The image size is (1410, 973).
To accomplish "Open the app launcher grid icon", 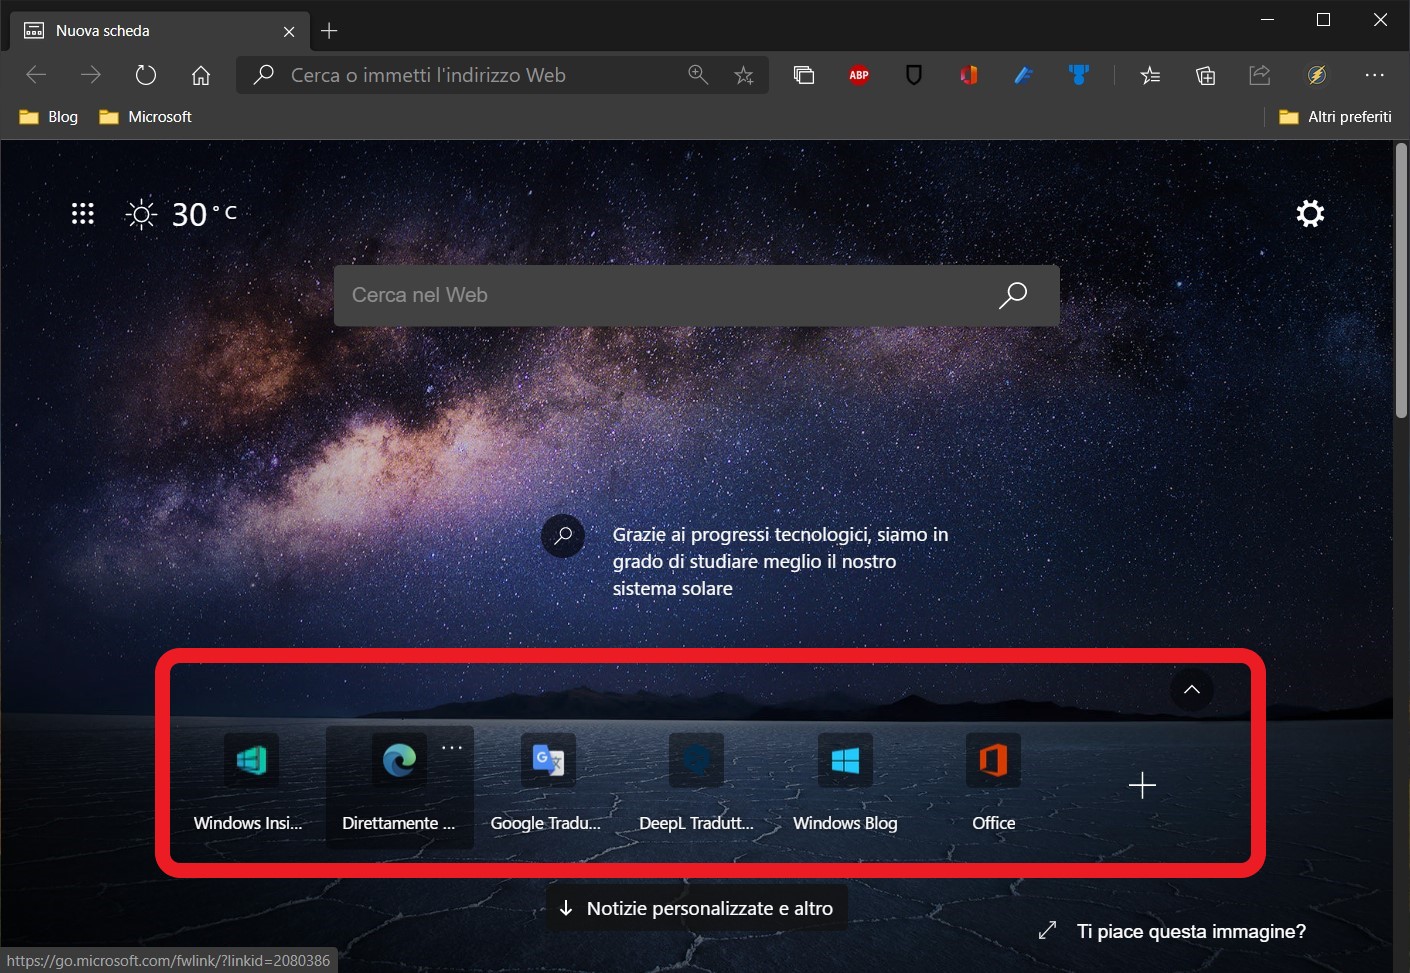I will [x=83, y=213].
